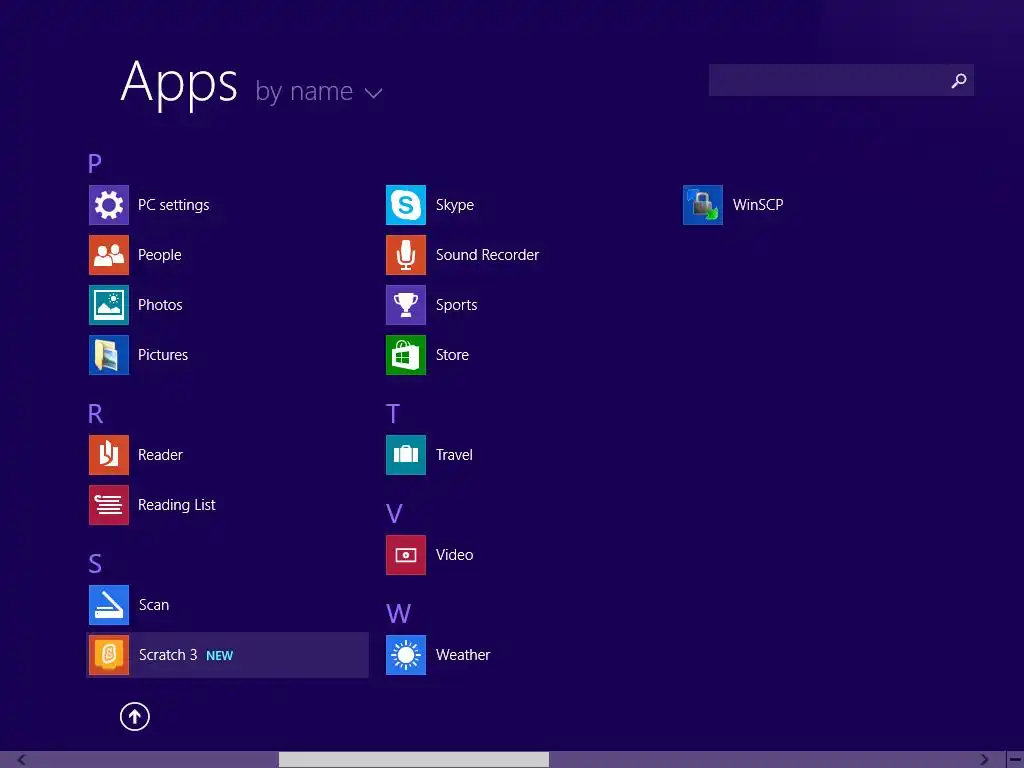Screen dimensions: 1024x768
Task: Click the 'Scratch 3' label
Action: click(x=168, y=655)
